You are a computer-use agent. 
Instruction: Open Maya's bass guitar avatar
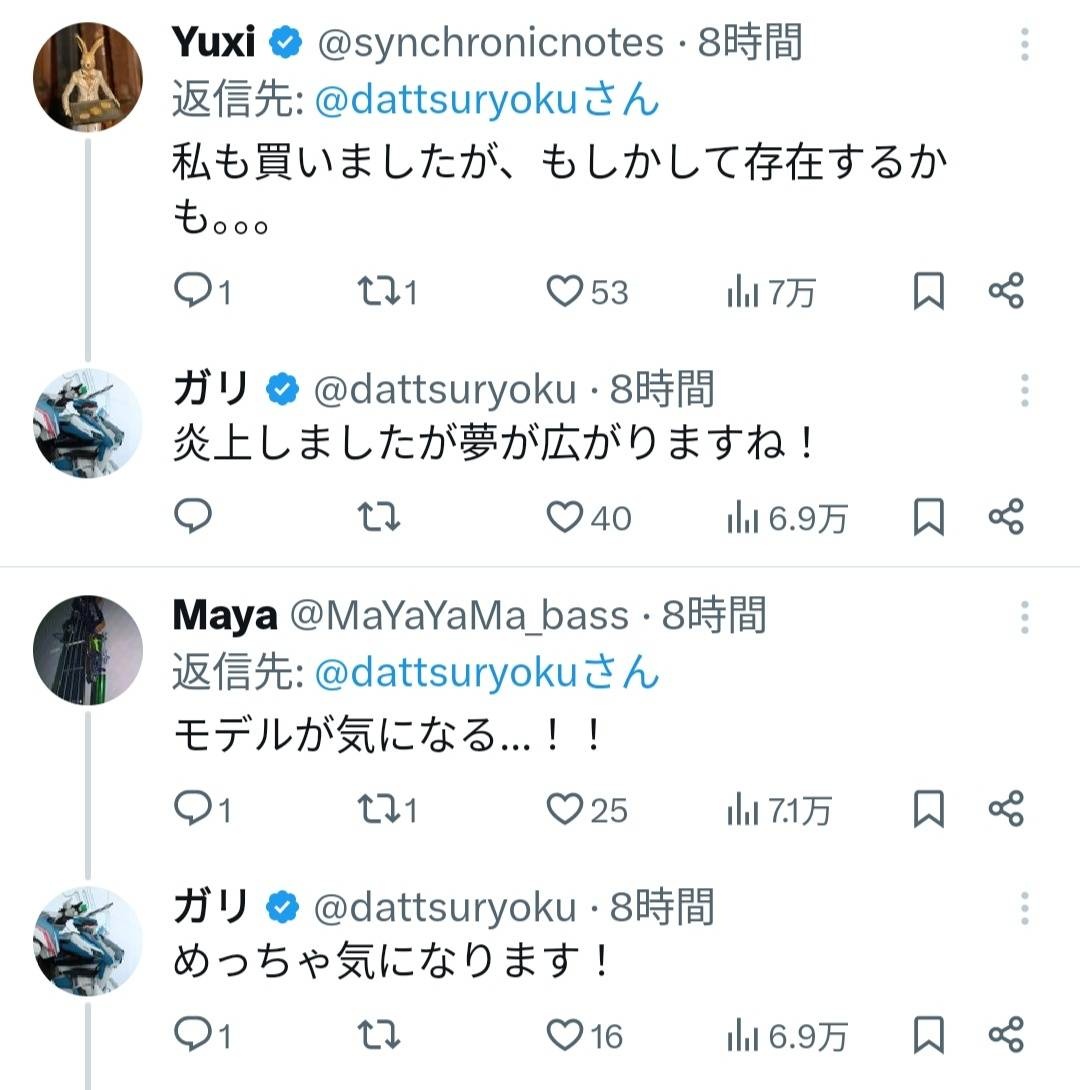click(88, 650)
